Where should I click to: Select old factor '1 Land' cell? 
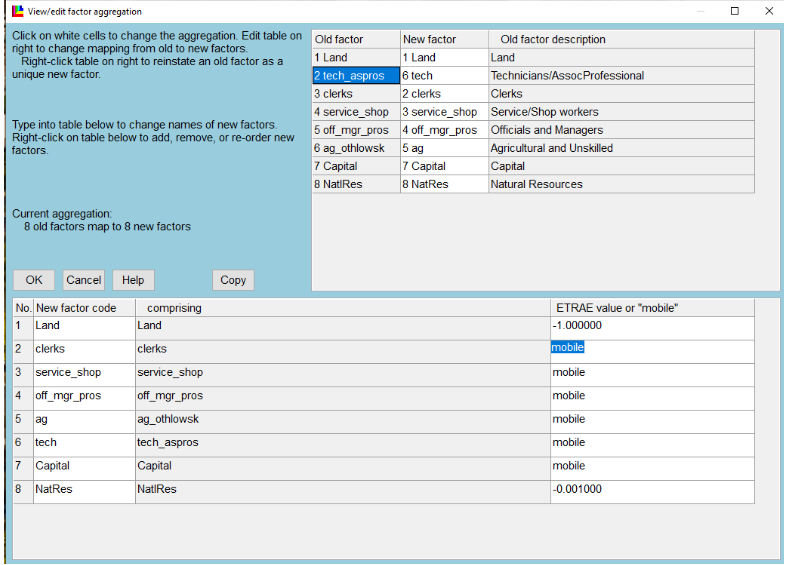tap(356, 58)
